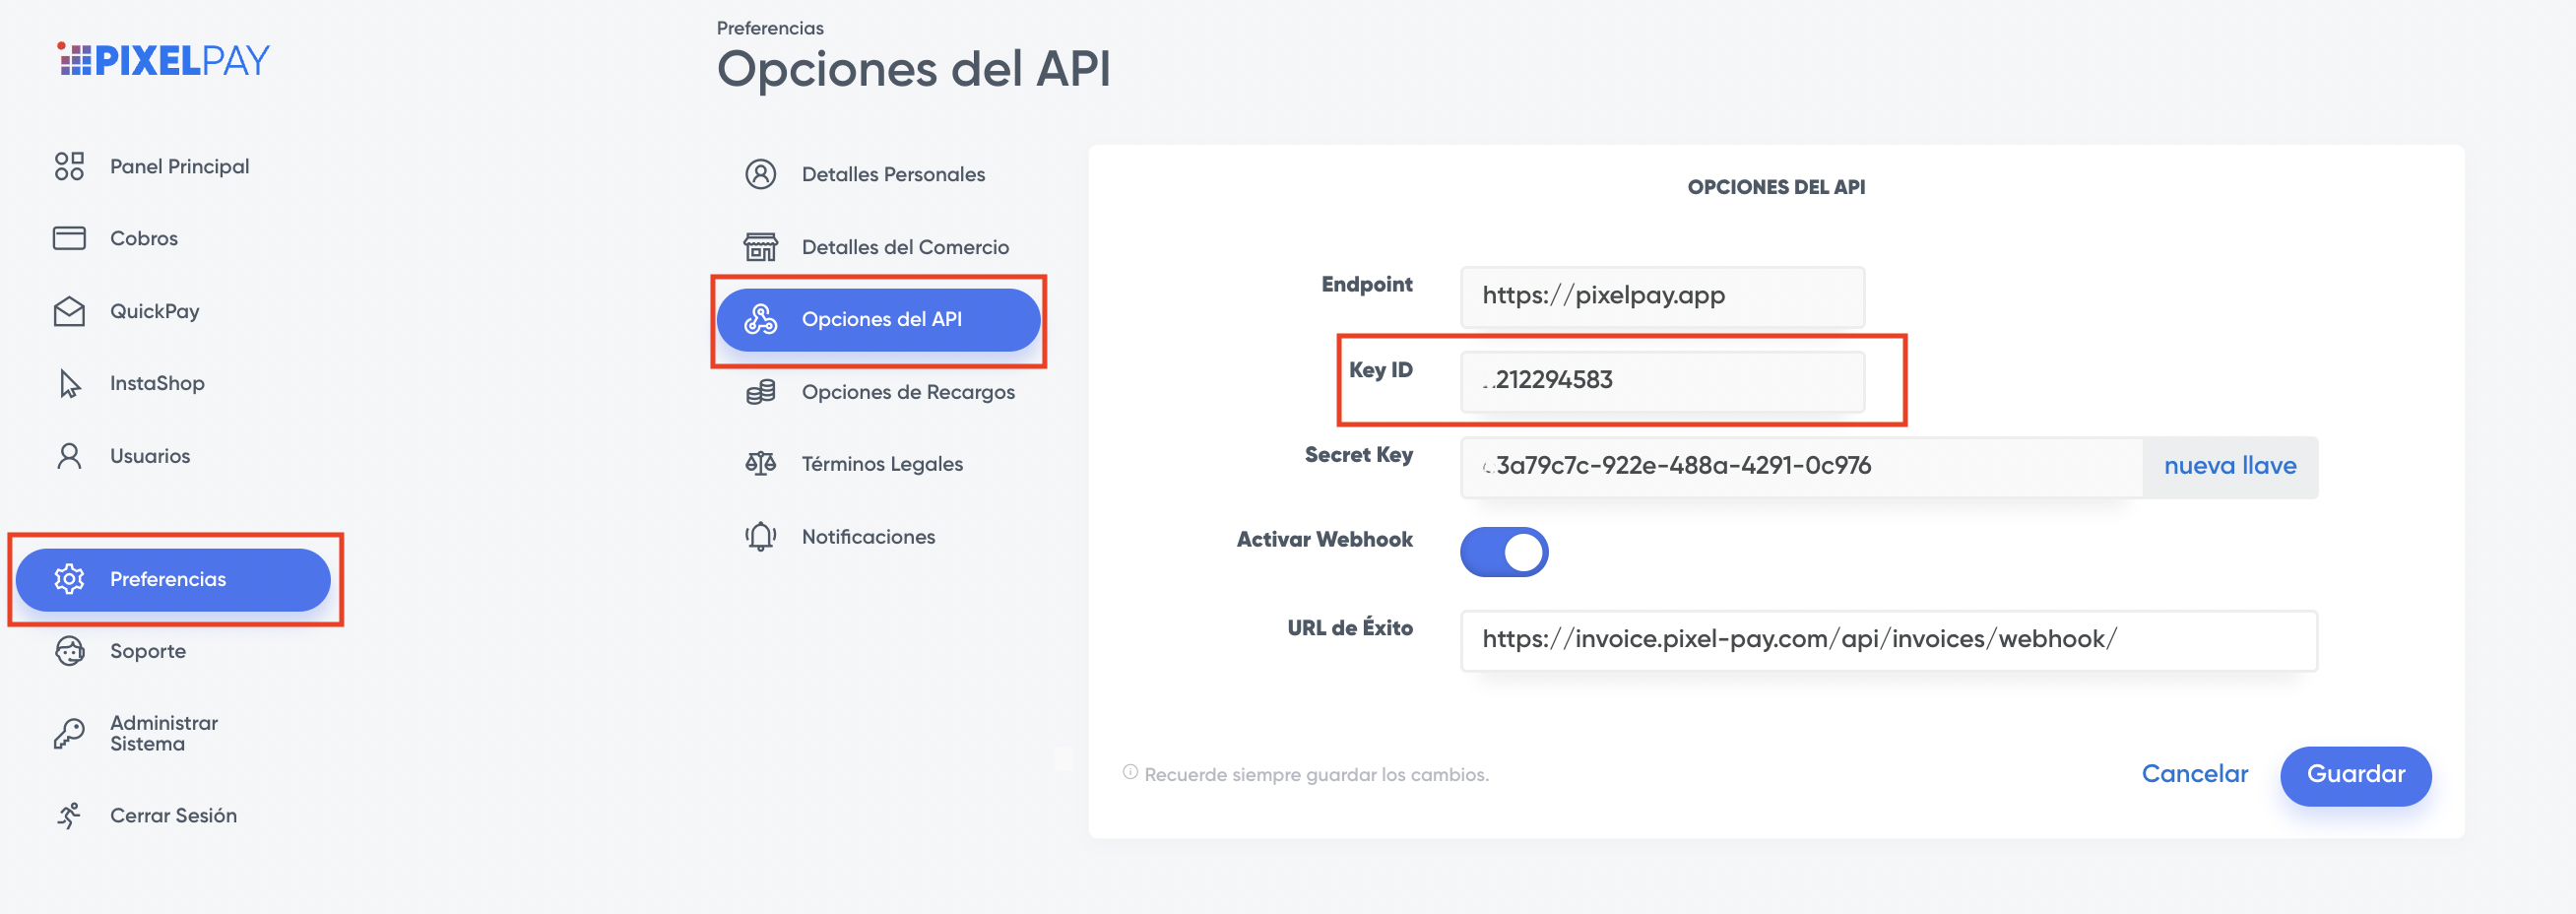Viewport: 2576px width, 914px height.
Task: Select the Panel Principal grid icon
Action: [67, 166]
